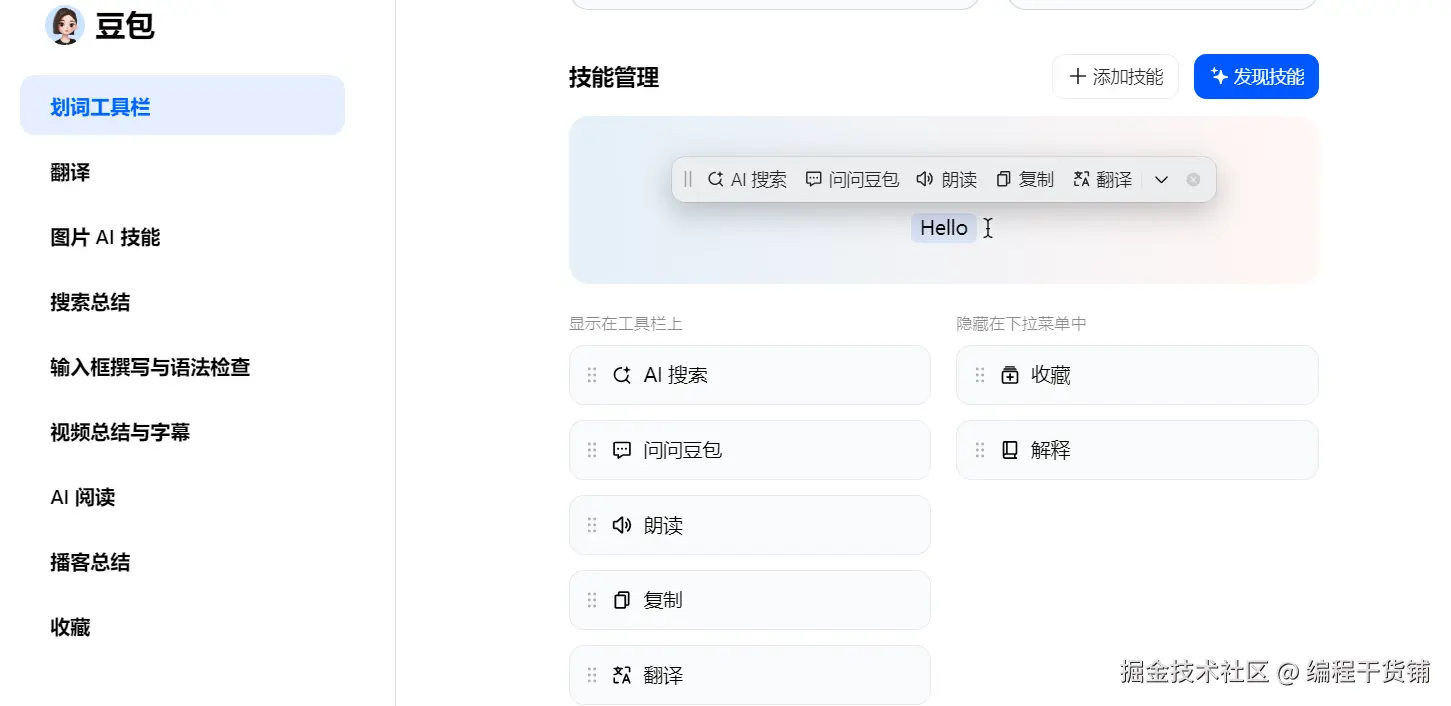Click the 豆包 avatar logo
The image size is (1451, 706).
65,25
